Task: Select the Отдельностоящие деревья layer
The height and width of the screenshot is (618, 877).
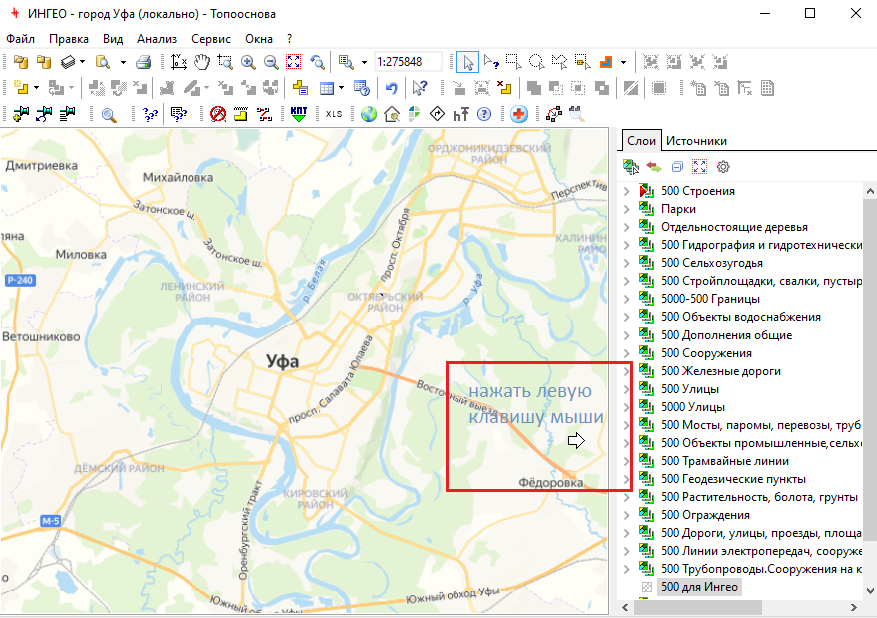Action: click(x=734, y=227)
